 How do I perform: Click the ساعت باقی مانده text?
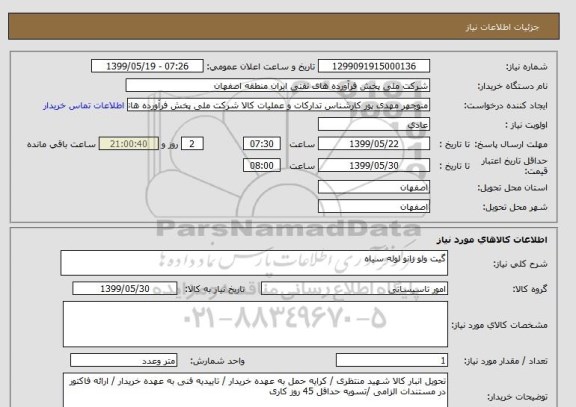(x=61, y=144)
